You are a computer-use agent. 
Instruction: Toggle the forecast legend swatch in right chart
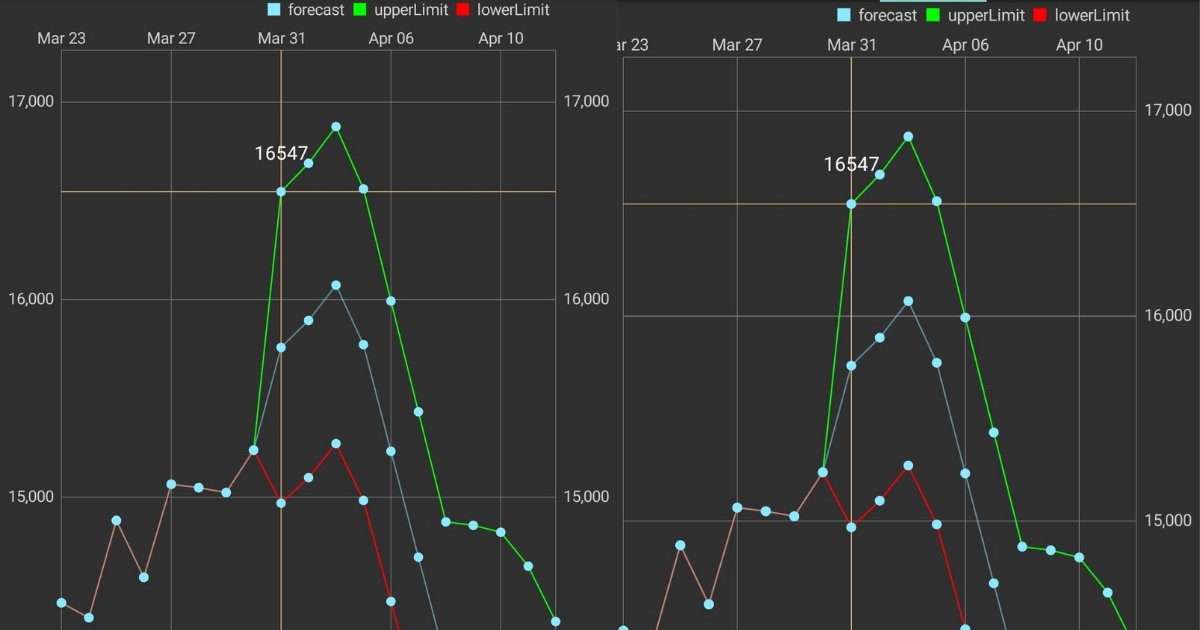844,15
